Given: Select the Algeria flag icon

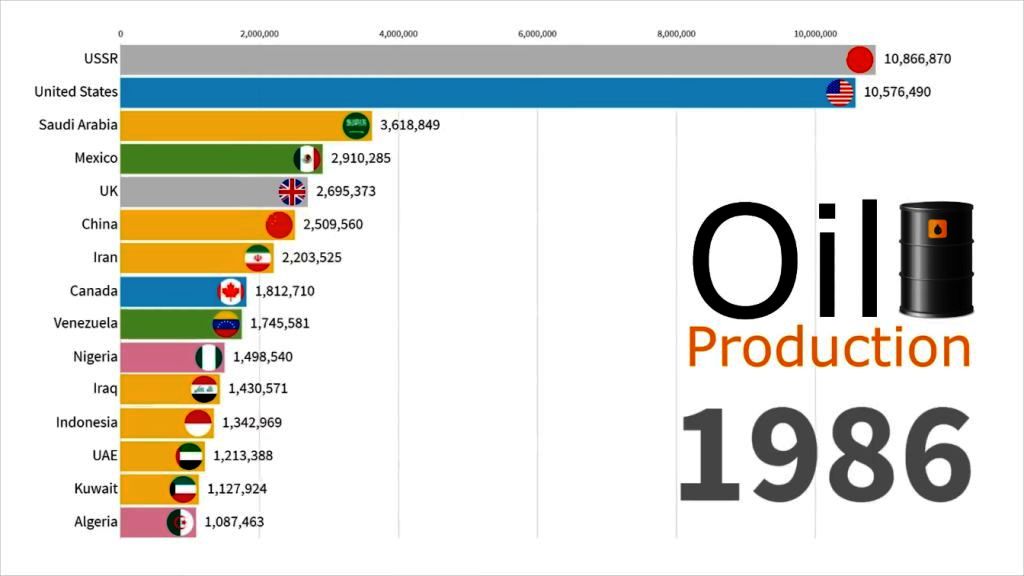Looking at the screenshot, I should pos(180,522).
